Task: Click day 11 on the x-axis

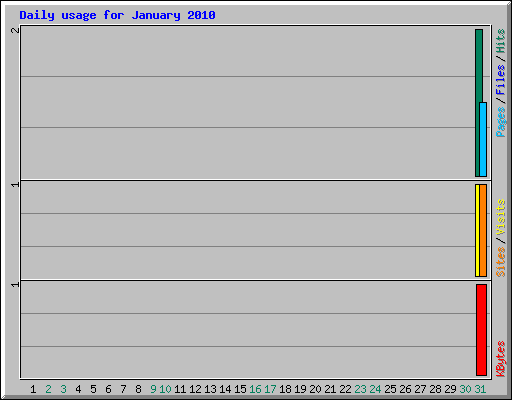Action: click(180, 389)
